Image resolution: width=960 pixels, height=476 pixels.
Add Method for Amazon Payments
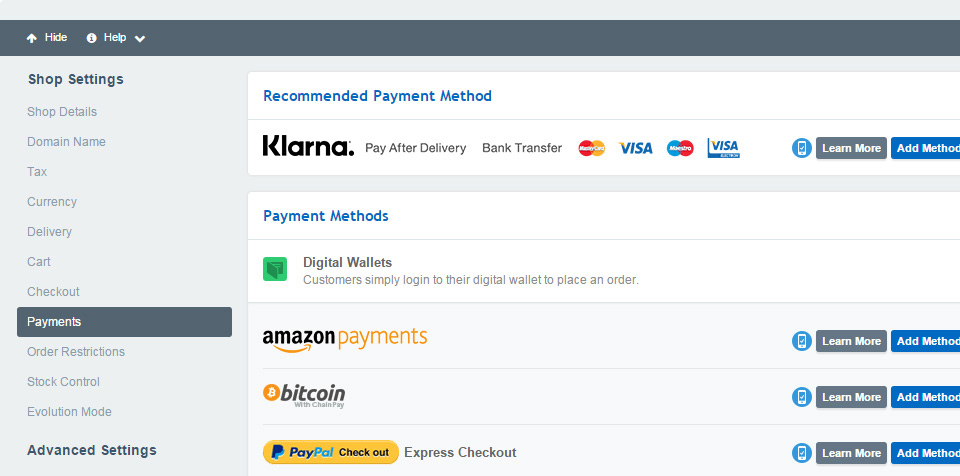[x=926, y=341]
